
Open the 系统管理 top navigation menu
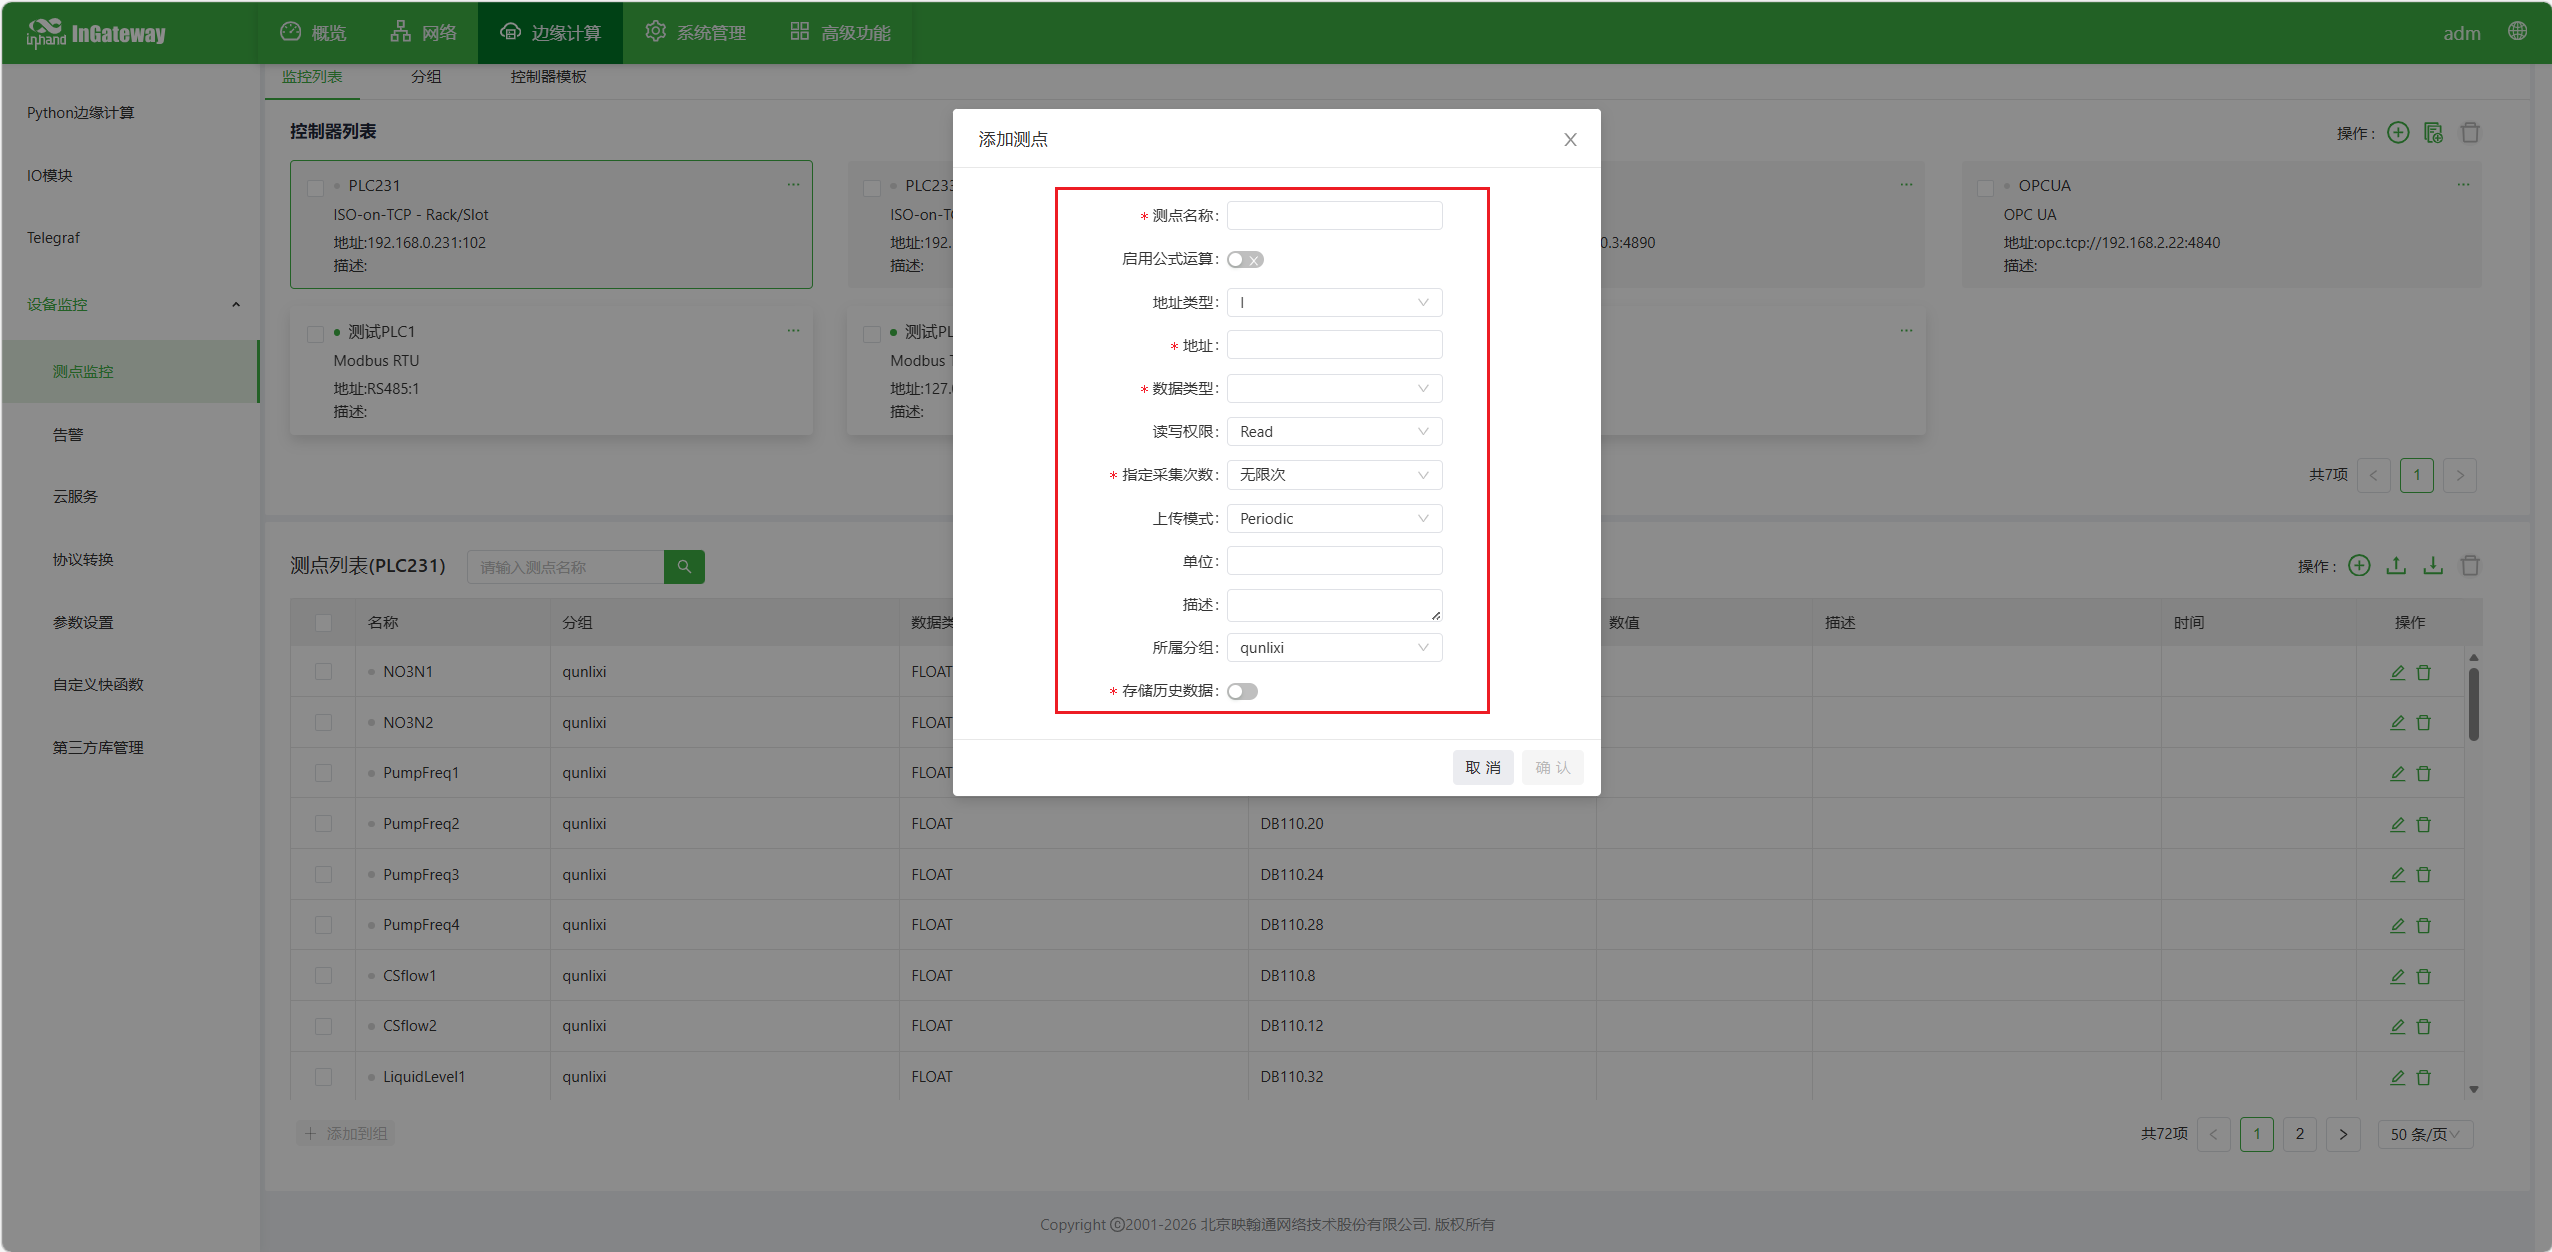[x=695, y=33]
